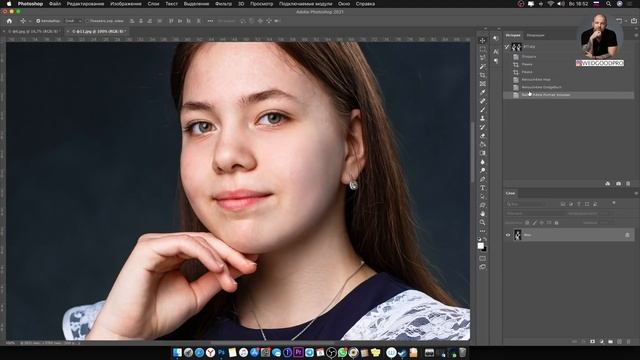Select the Clone Stamp tool
The image size is (640, 360).
click(x=482, y=118)
